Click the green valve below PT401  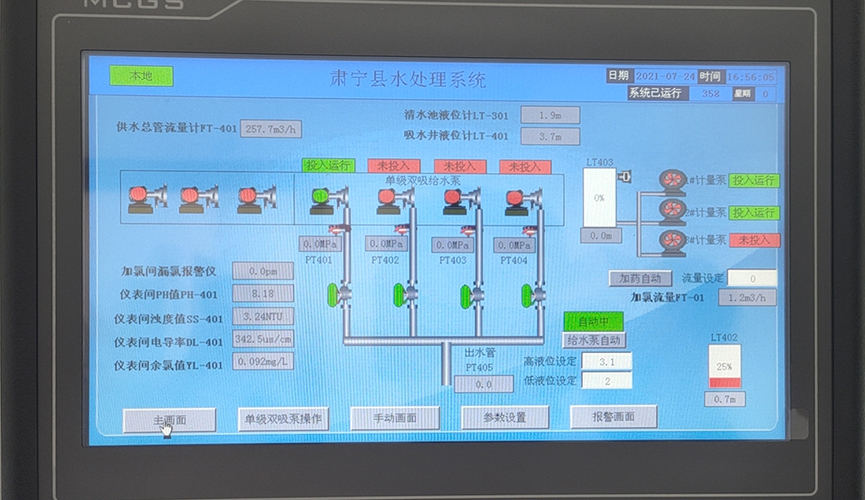pos(333,294)
